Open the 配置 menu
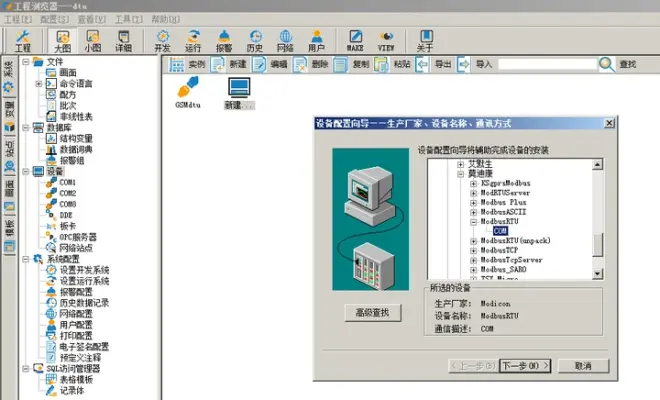The width and height of the screenshot is (660, 400). (51, 19)
